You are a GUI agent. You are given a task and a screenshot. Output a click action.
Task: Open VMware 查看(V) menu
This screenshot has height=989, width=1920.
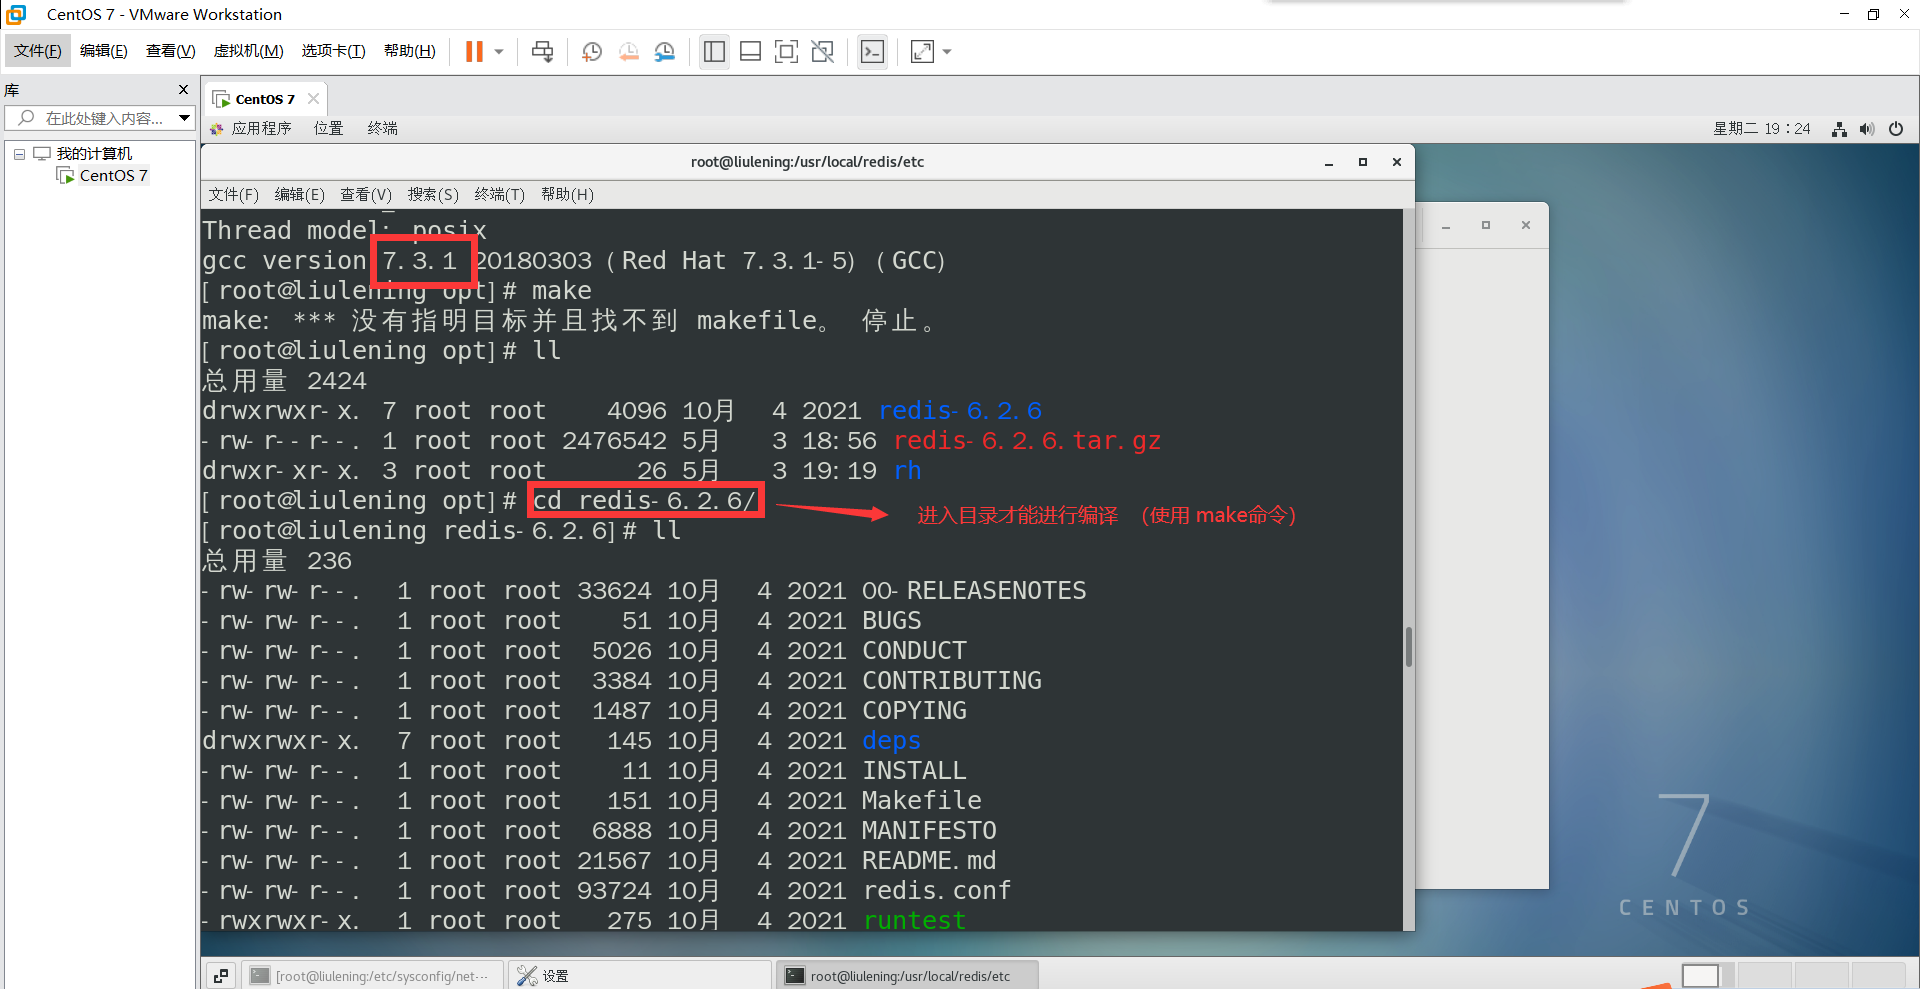coord(170,51)
